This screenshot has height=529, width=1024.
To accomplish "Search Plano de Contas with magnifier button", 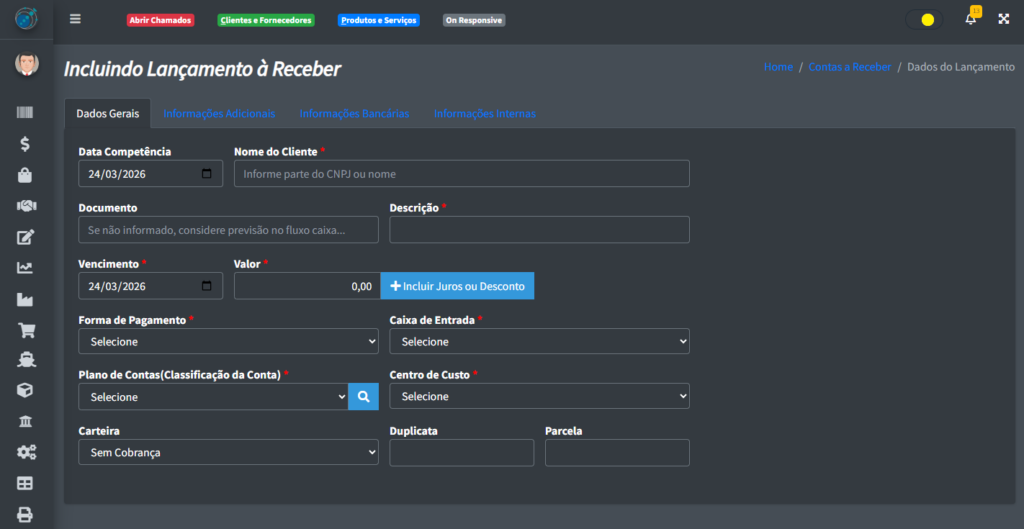I will coord(363,397).
